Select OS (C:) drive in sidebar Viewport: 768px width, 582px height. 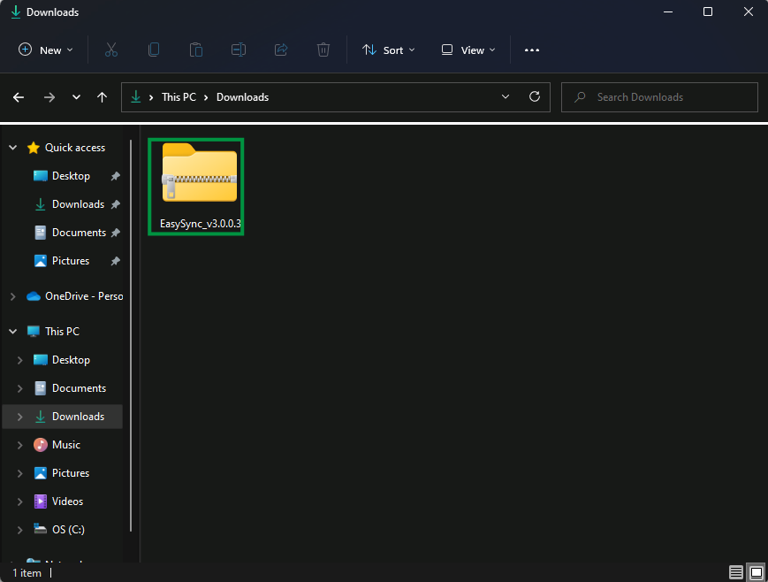[59, 530]
